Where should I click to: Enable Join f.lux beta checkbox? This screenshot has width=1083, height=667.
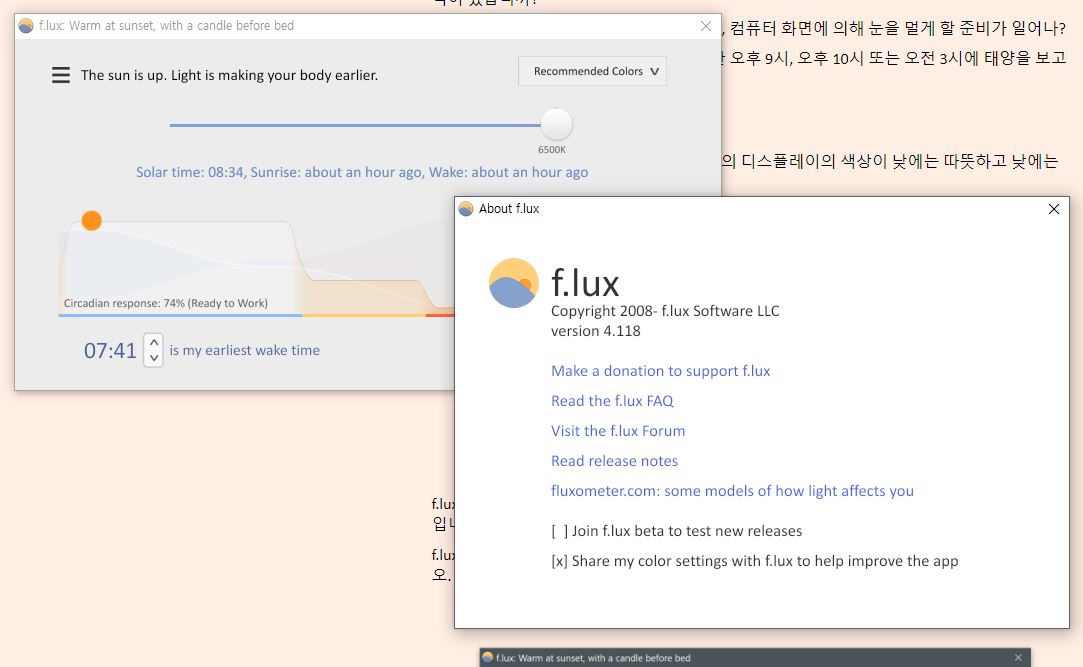(559, 531)
